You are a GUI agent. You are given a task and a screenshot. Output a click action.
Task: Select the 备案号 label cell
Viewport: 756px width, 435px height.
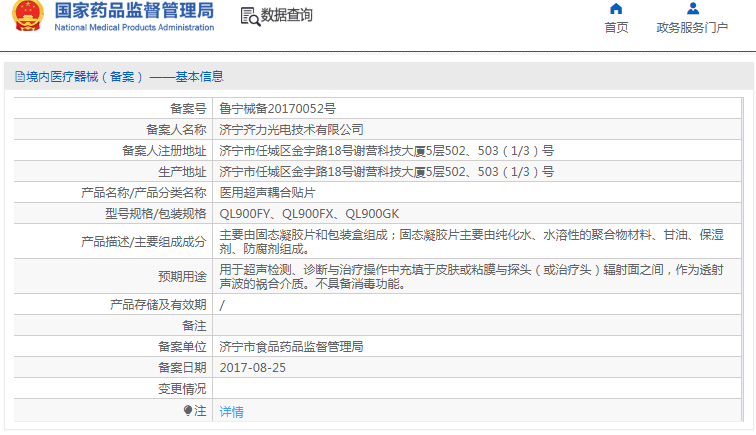click(x=188, y=109)
